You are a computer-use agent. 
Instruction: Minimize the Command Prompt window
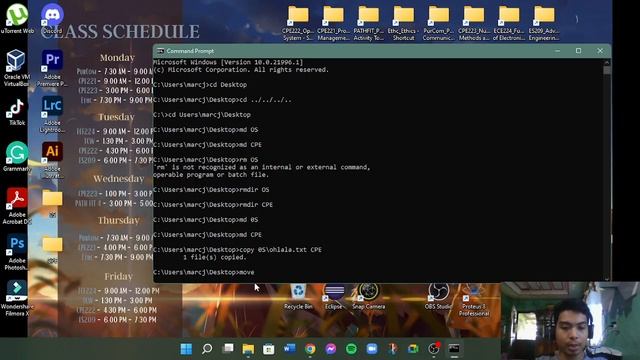pos(558,51)
